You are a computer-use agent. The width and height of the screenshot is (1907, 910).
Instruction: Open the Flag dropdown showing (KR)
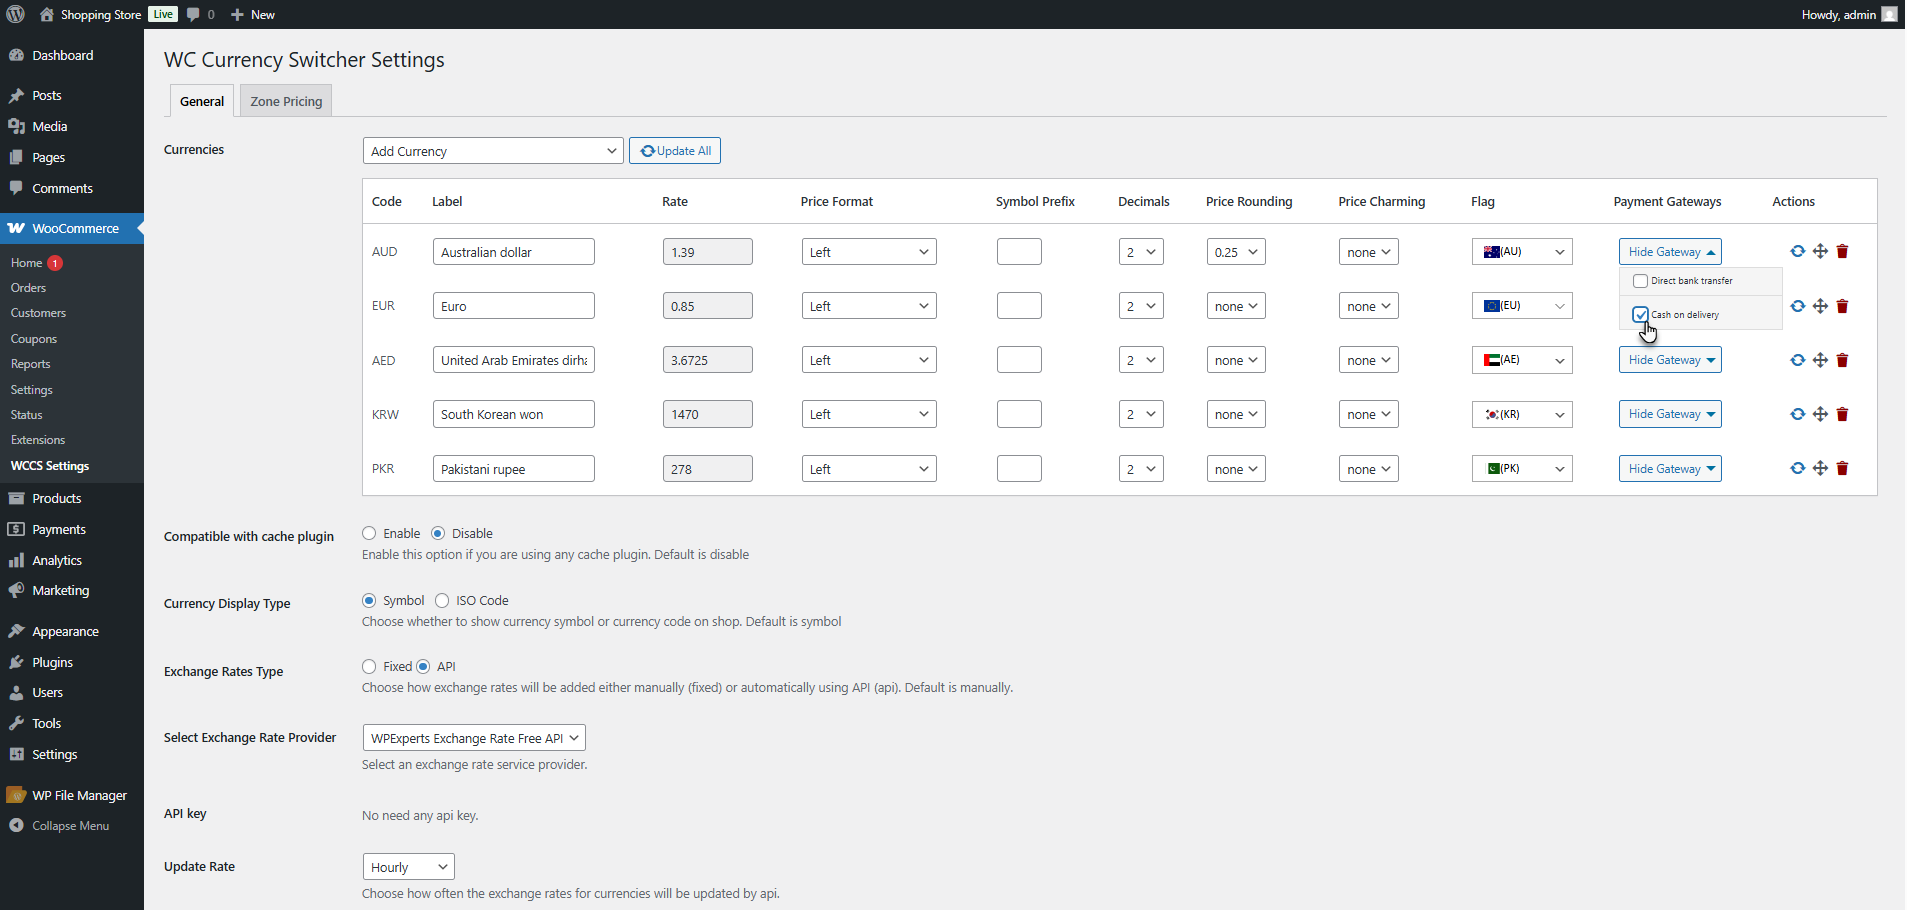pyautogui.click(x=1522, y=414)
